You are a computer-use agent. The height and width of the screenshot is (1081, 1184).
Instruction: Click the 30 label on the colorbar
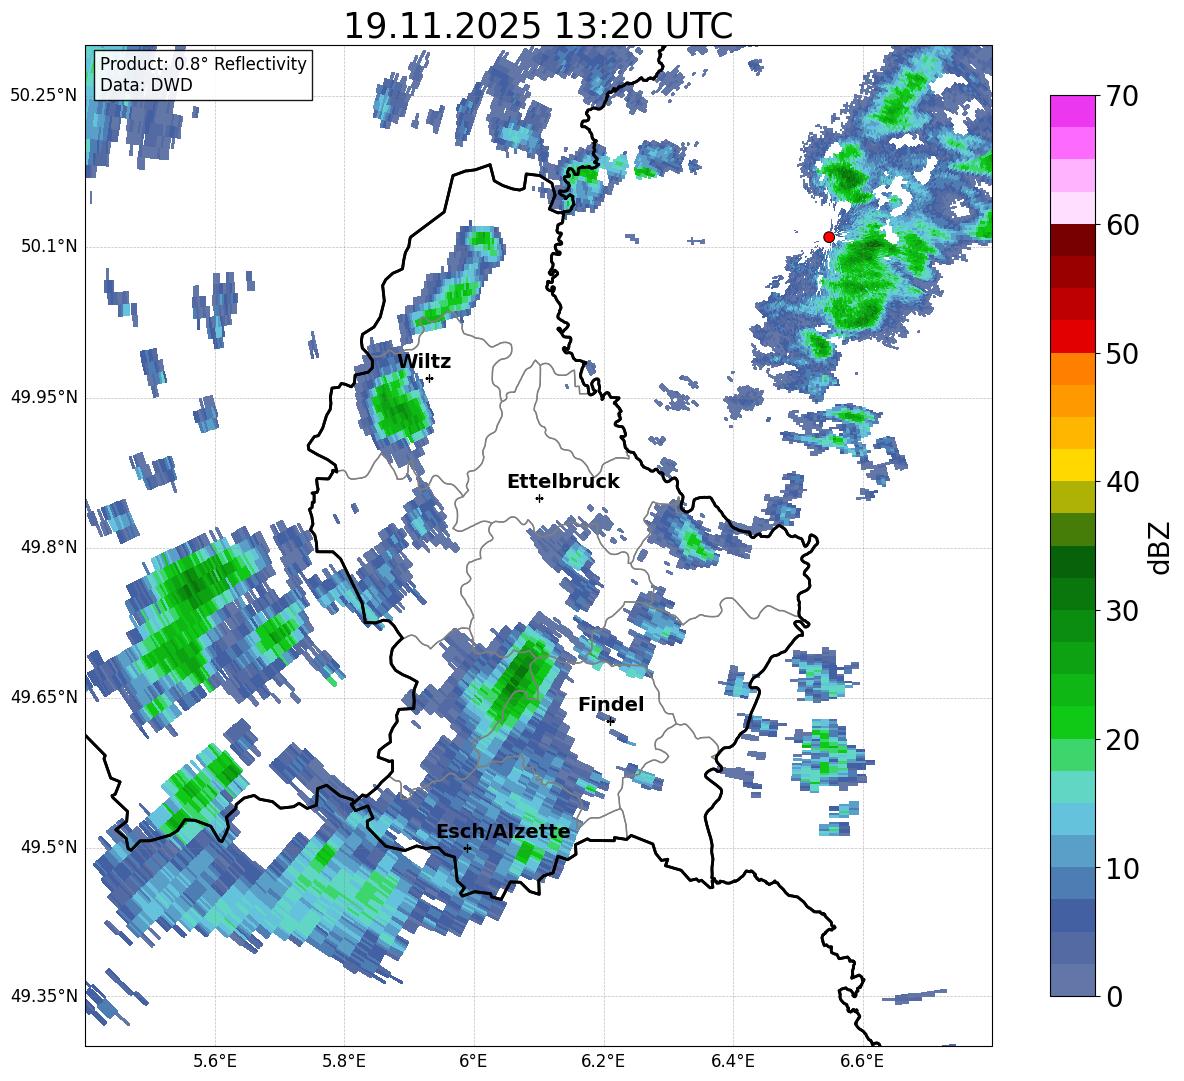coord(1121,611)
